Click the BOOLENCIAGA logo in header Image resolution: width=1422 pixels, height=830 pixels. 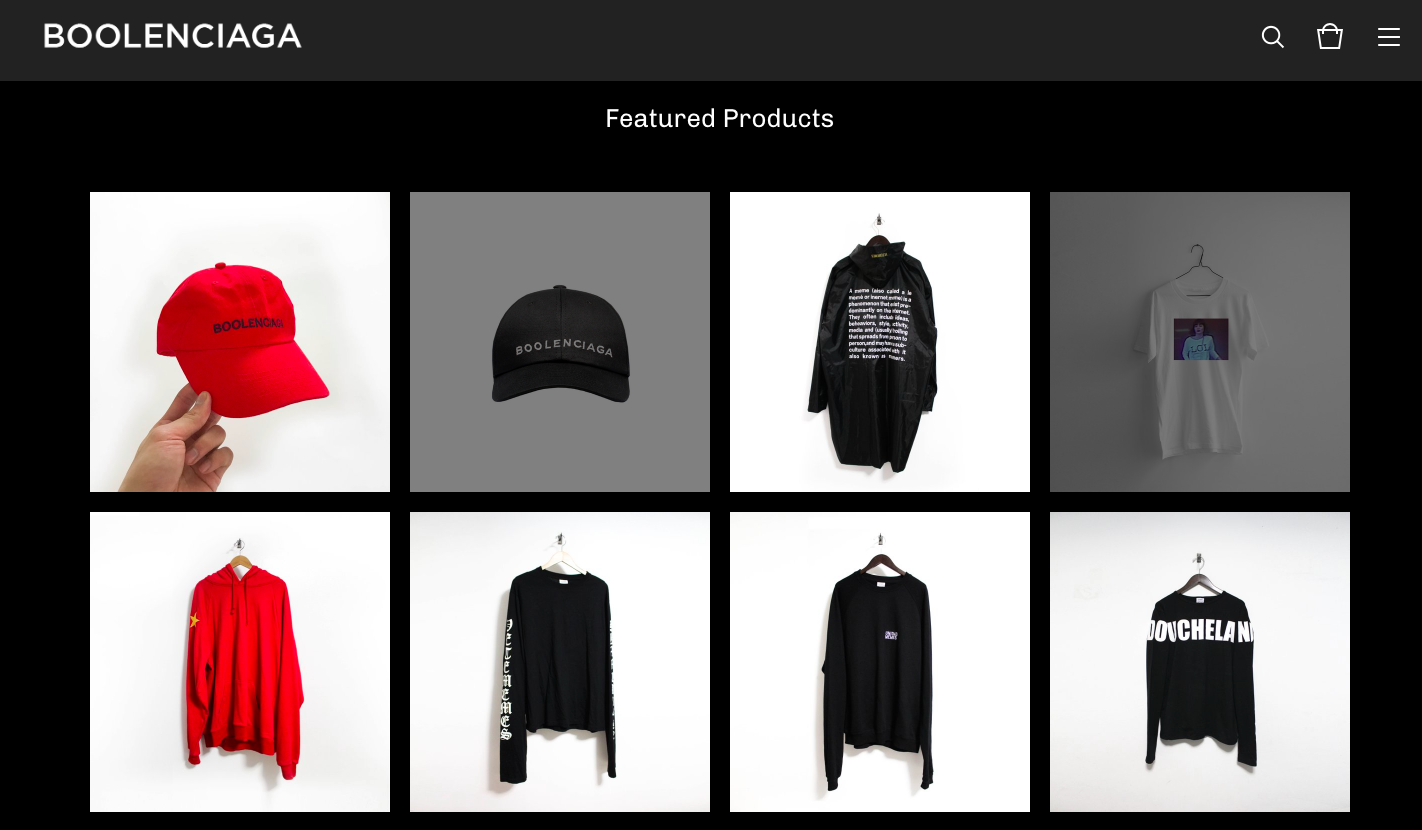[172, 36]
